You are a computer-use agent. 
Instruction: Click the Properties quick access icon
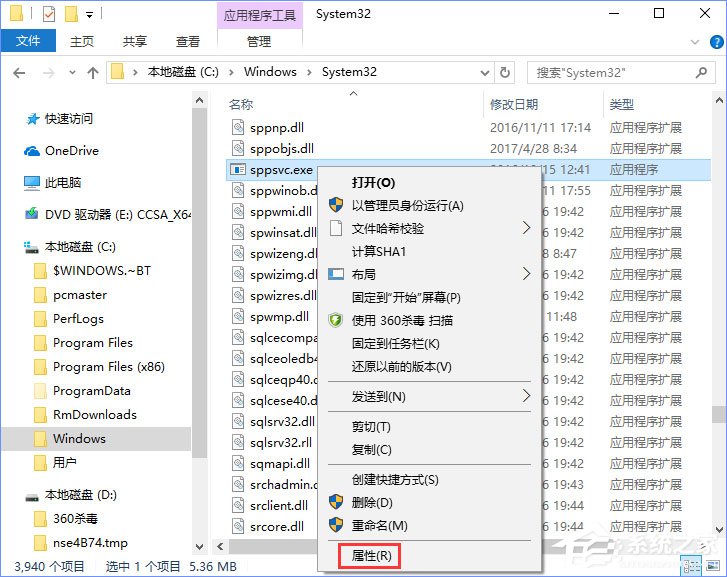click(49, 14)
